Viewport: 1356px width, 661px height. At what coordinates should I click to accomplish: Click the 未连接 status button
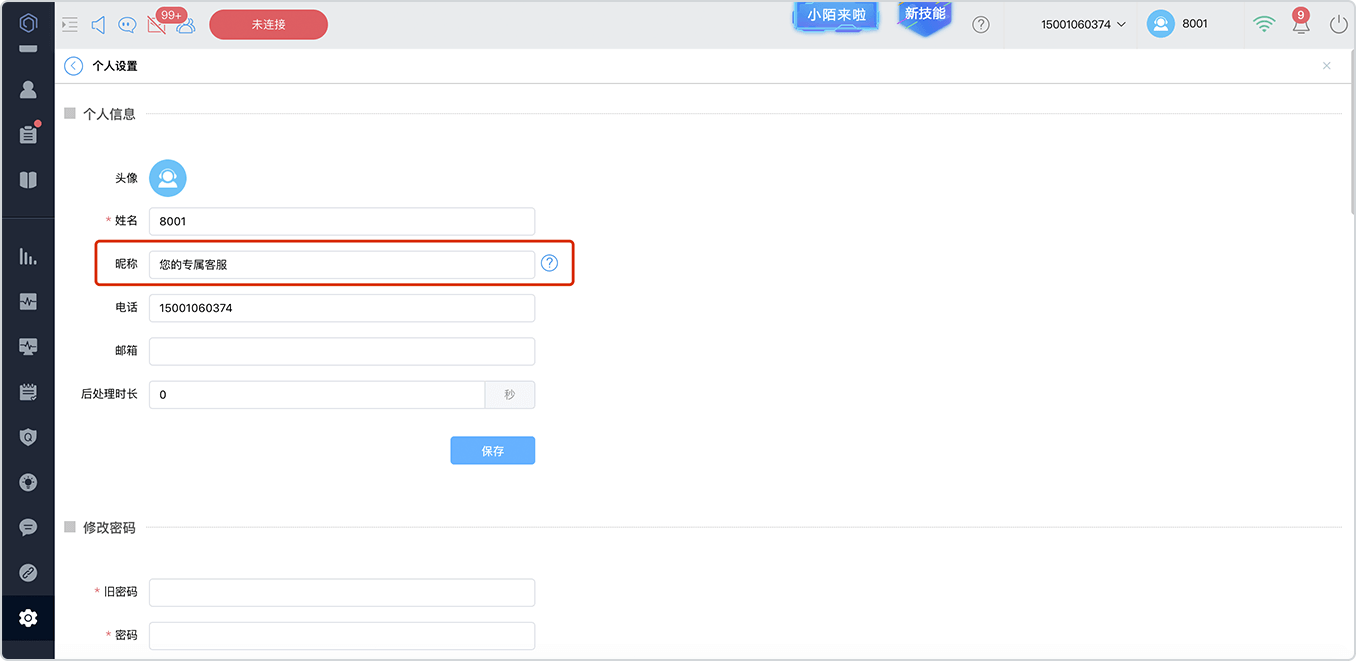pos(268,24)
